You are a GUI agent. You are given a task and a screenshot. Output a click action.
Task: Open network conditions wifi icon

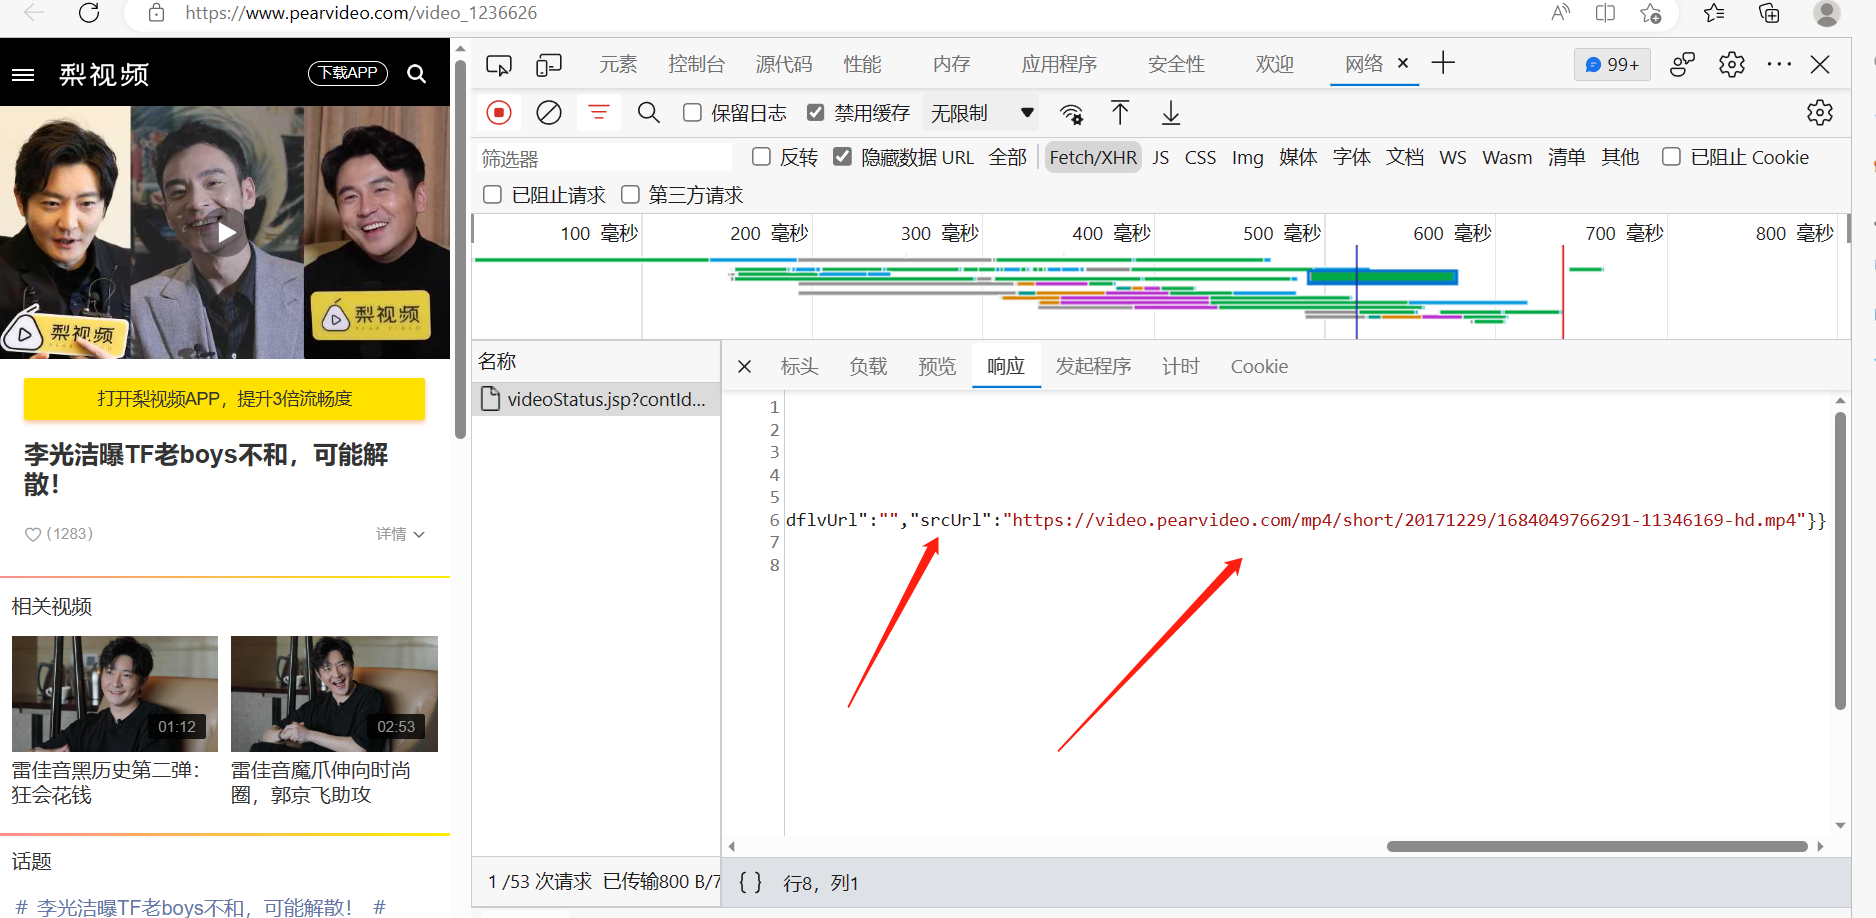coord(1072,114)
